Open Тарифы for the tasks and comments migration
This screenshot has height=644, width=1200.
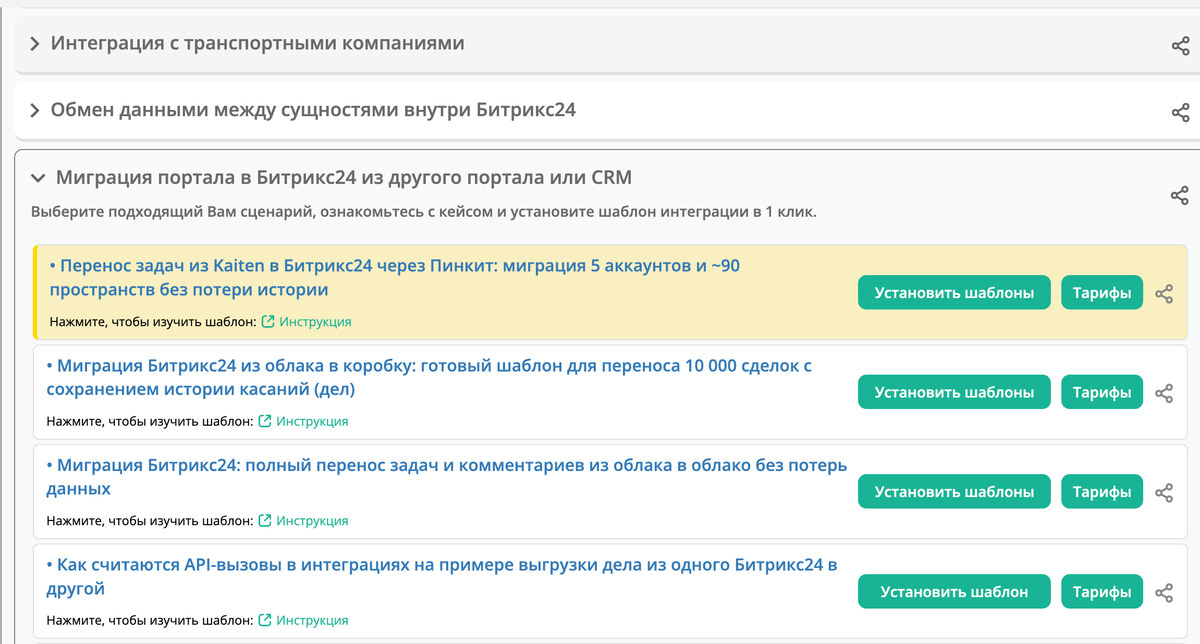[1102, 491]
